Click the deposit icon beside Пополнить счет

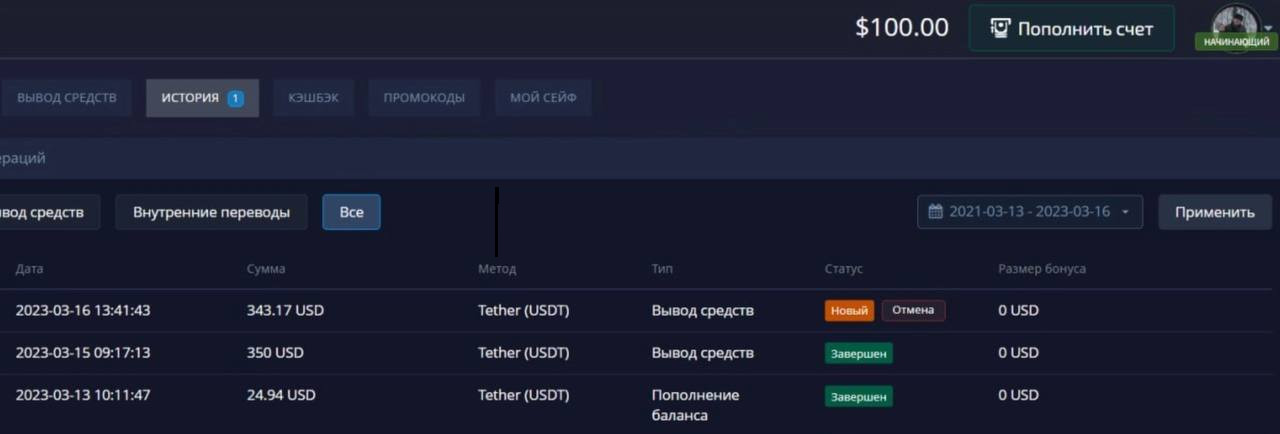pos(999,29)
